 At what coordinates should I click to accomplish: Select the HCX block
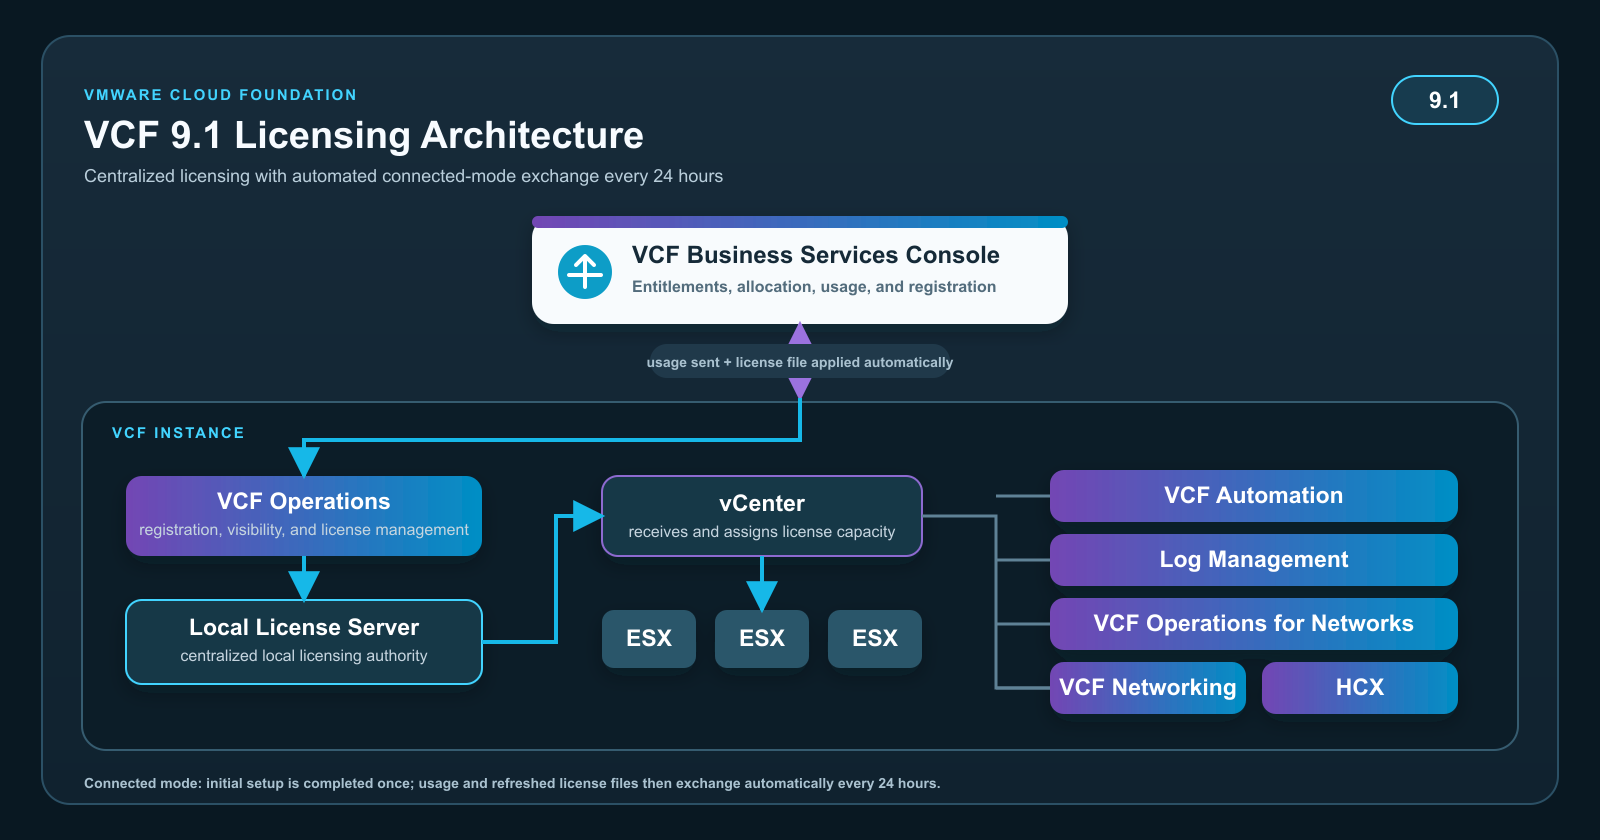click(1360, 688)
